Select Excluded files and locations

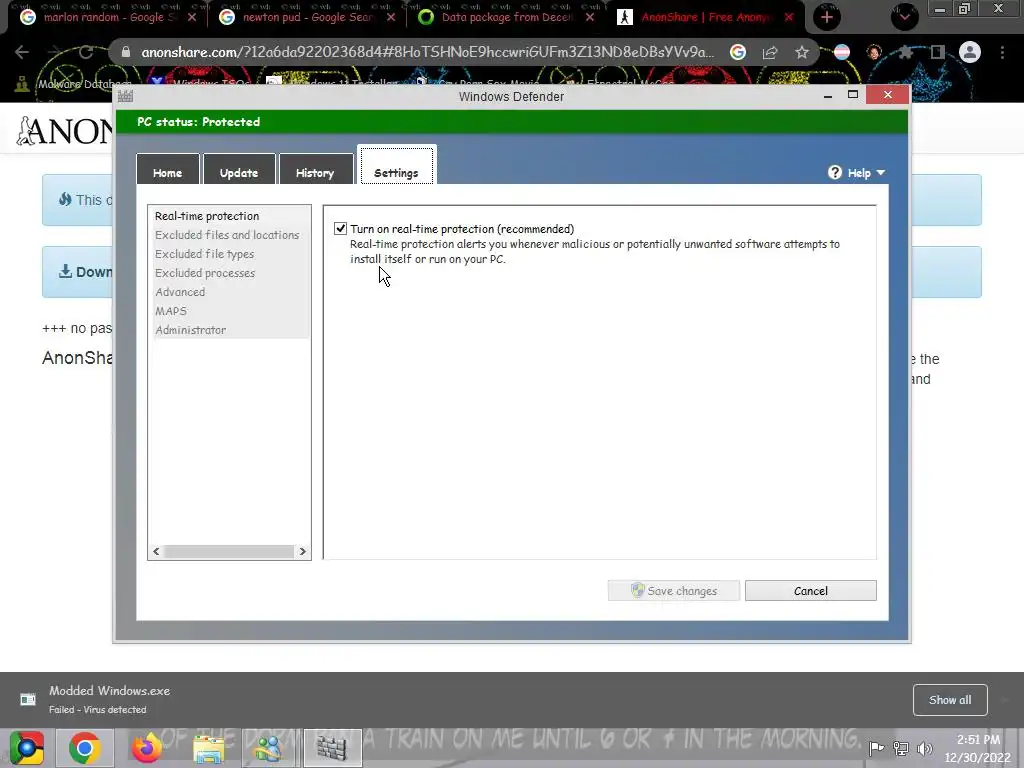[227, 235]
